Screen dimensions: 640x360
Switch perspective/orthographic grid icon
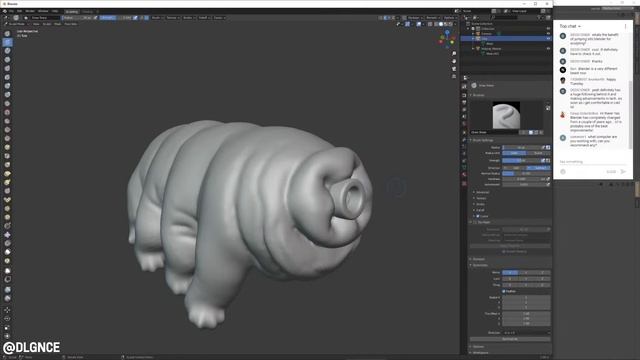(x=454, y=76)
